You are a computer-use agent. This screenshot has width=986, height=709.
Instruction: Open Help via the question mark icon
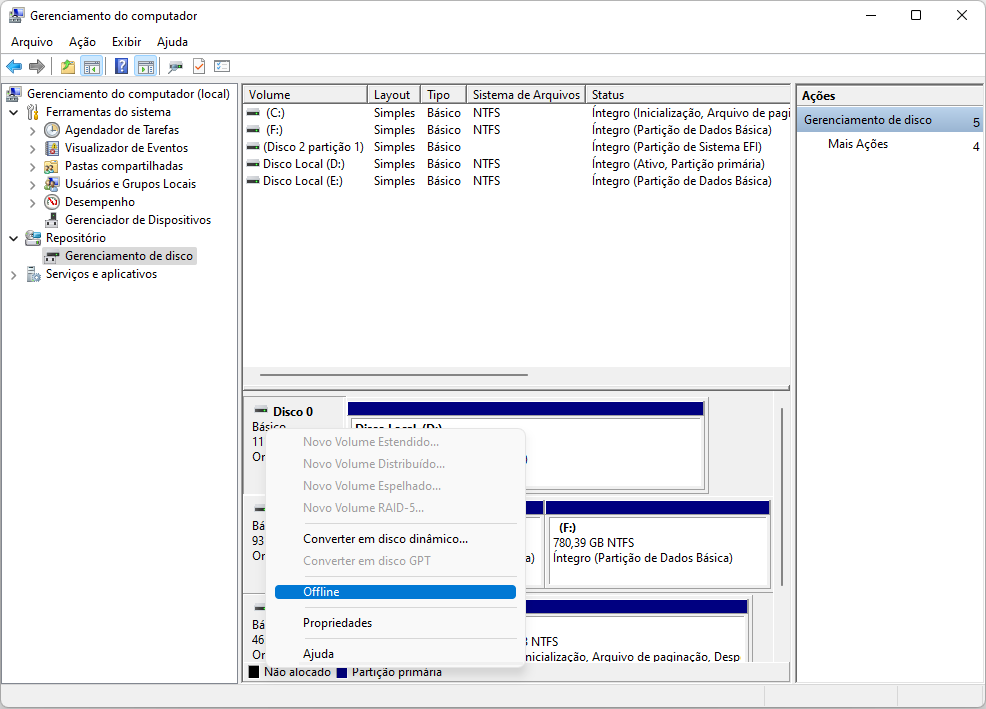point(121,67)
